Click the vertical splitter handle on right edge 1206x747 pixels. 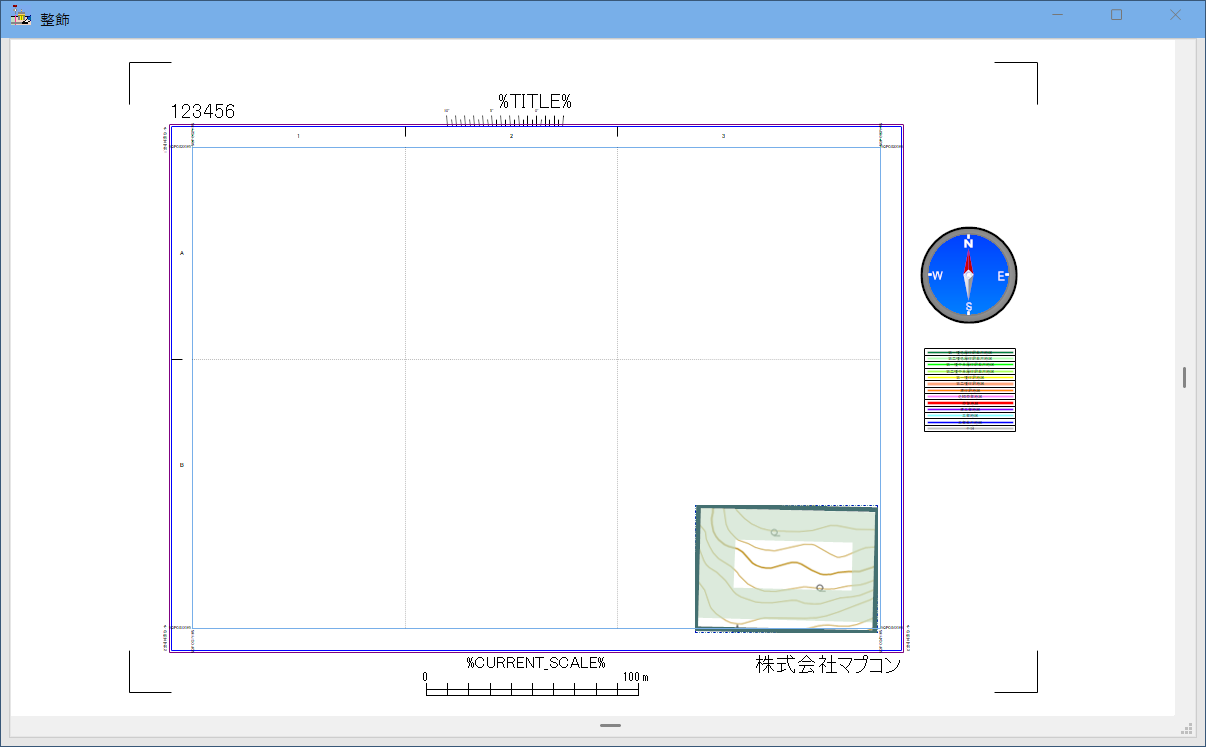pyautogui.click(x=1184, y=377)
